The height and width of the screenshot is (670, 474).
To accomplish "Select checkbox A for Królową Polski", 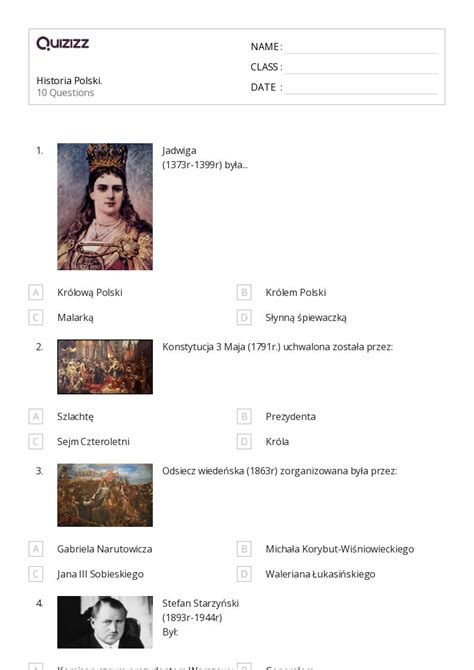I will [x=36, y=292].
